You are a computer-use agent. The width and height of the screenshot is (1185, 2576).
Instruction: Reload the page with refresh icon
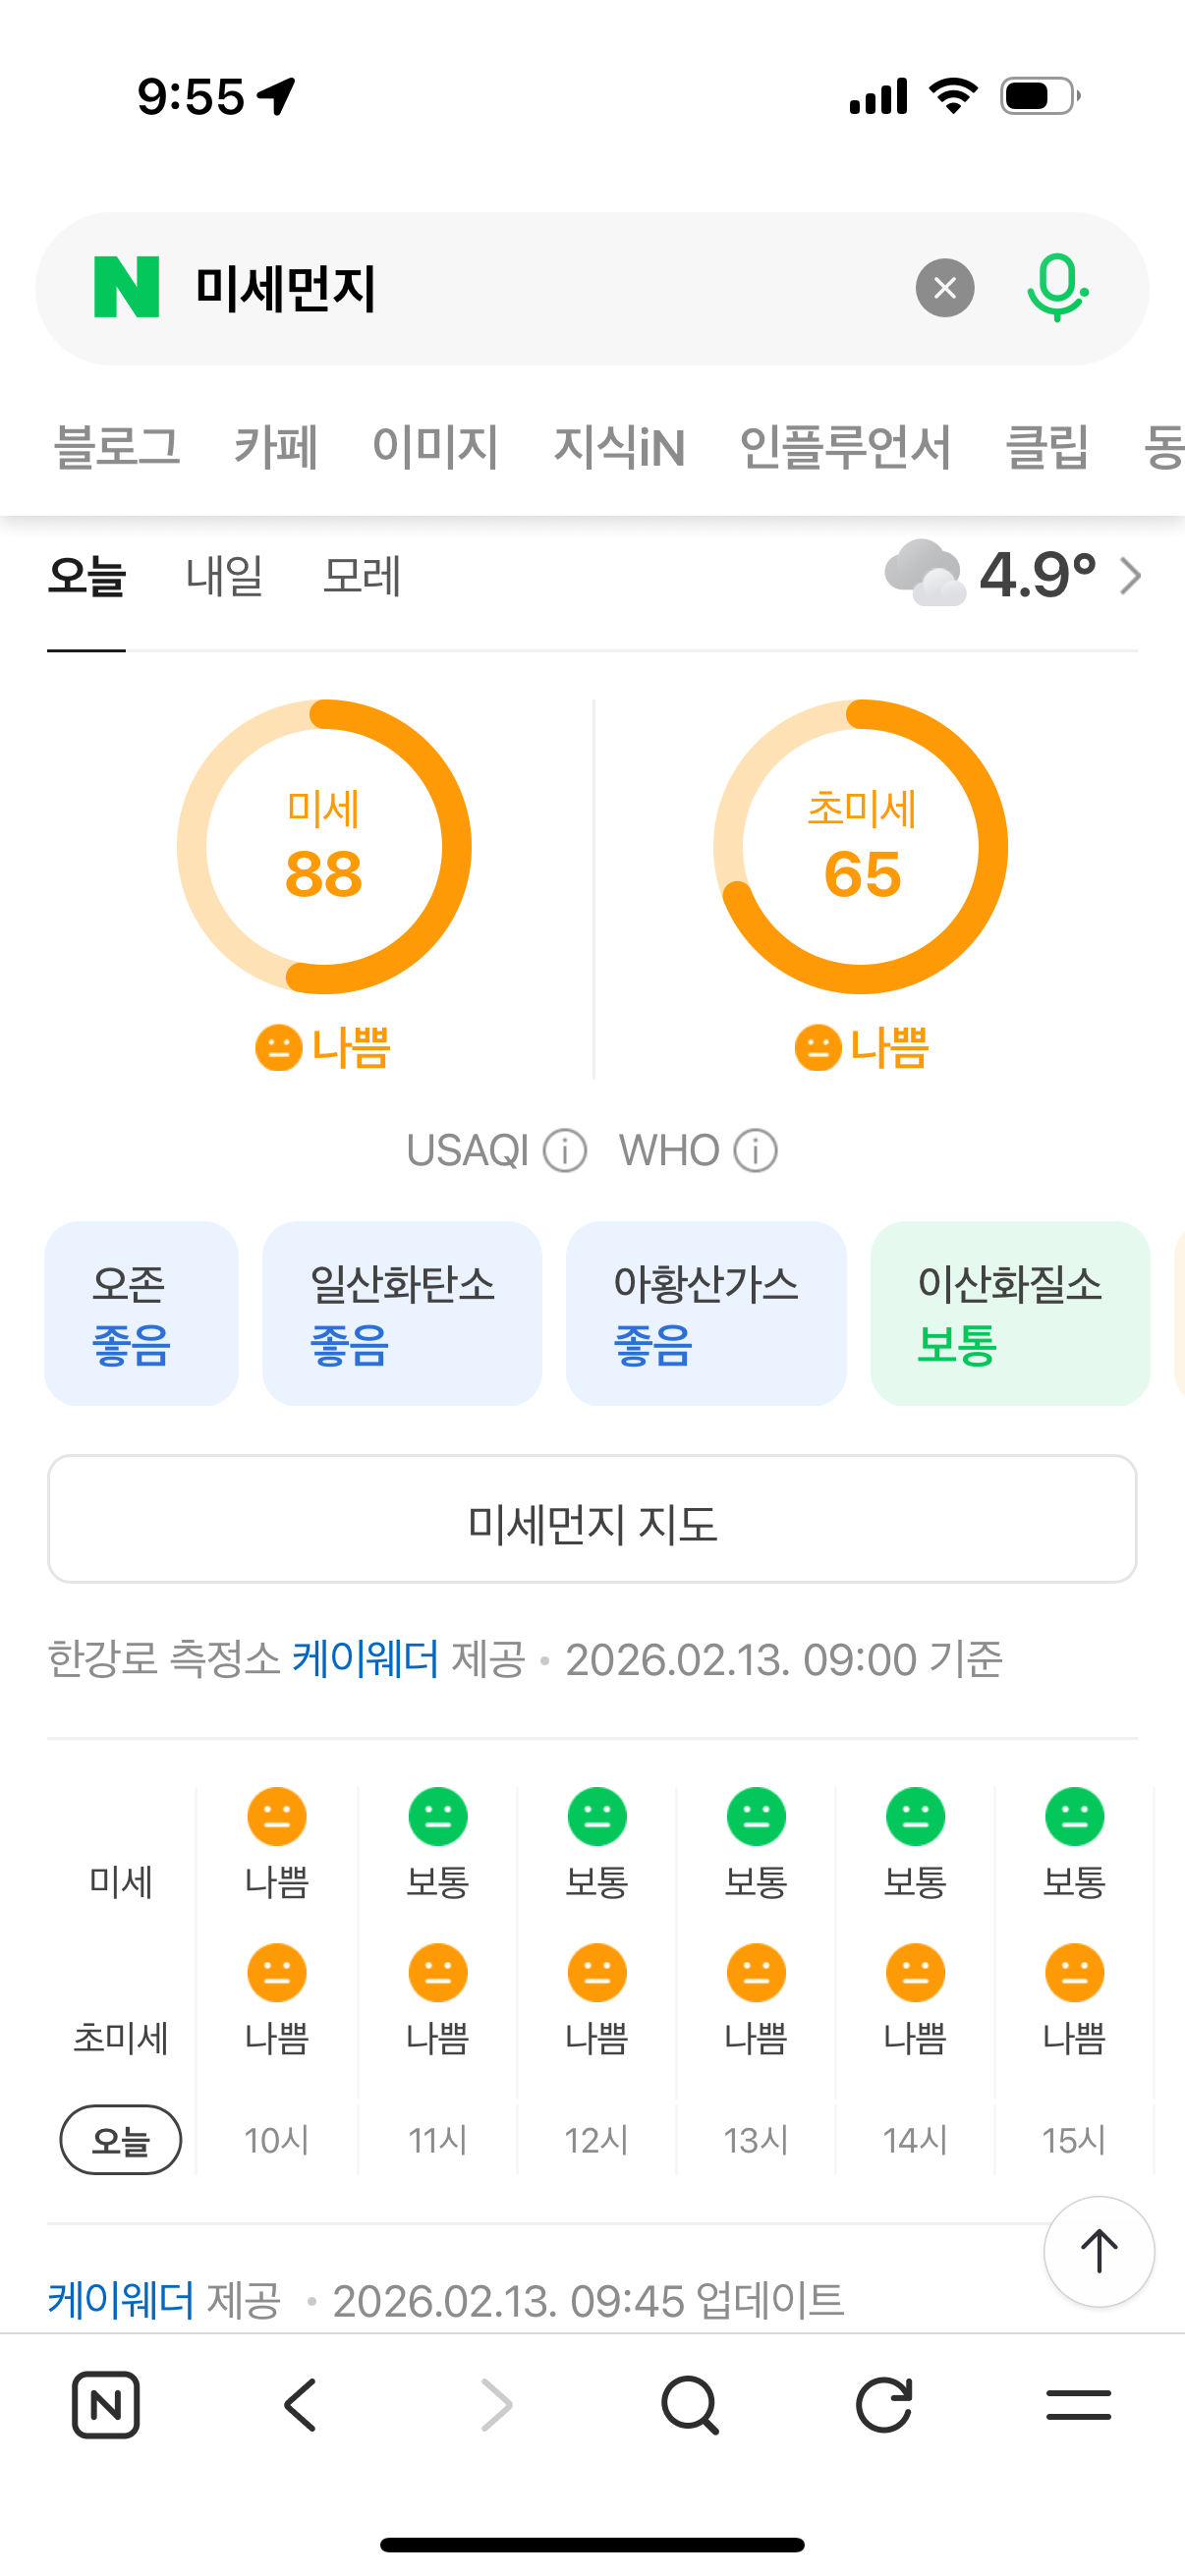click(884, 2404)
